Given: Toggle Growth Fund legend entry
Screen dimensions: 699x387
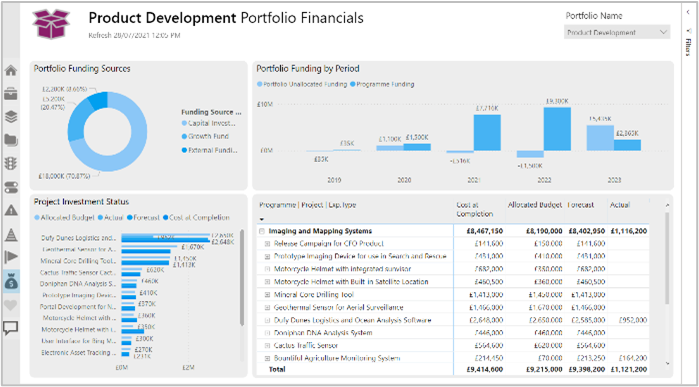Looking at the screenshot, I should [x=206, y=136].
